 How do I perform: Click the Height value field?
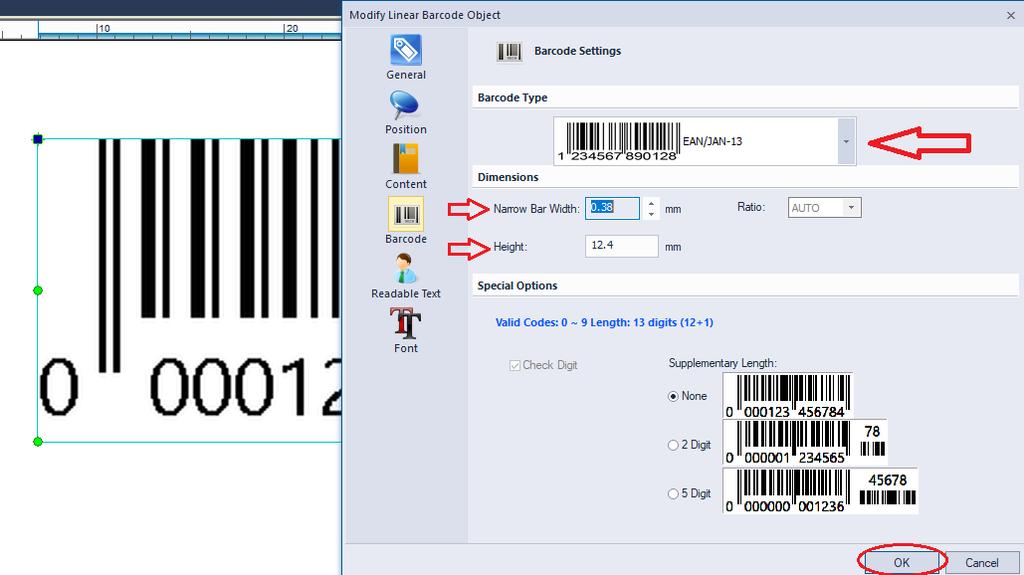621,246
